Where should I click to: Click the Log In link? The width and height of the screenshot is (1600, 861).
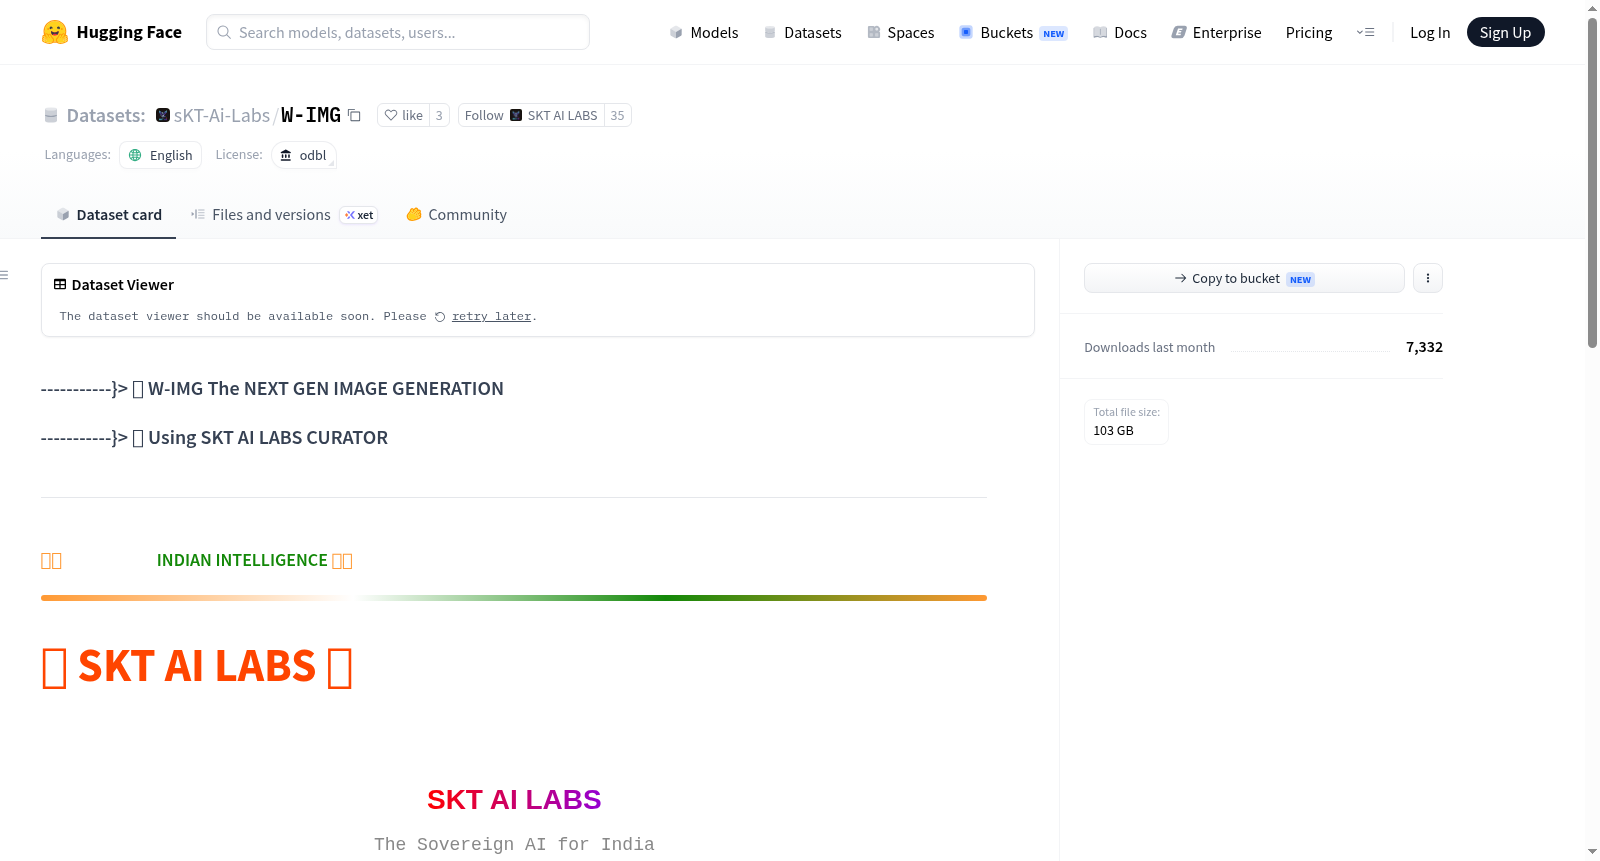click(1430, 32)
